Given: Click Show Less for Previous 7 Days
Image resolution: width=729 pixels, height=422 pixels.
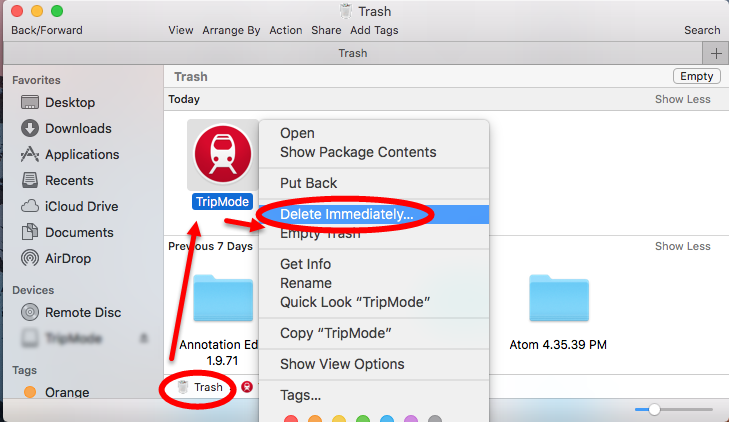Looking at the screenshot, I should click(683, 246).
